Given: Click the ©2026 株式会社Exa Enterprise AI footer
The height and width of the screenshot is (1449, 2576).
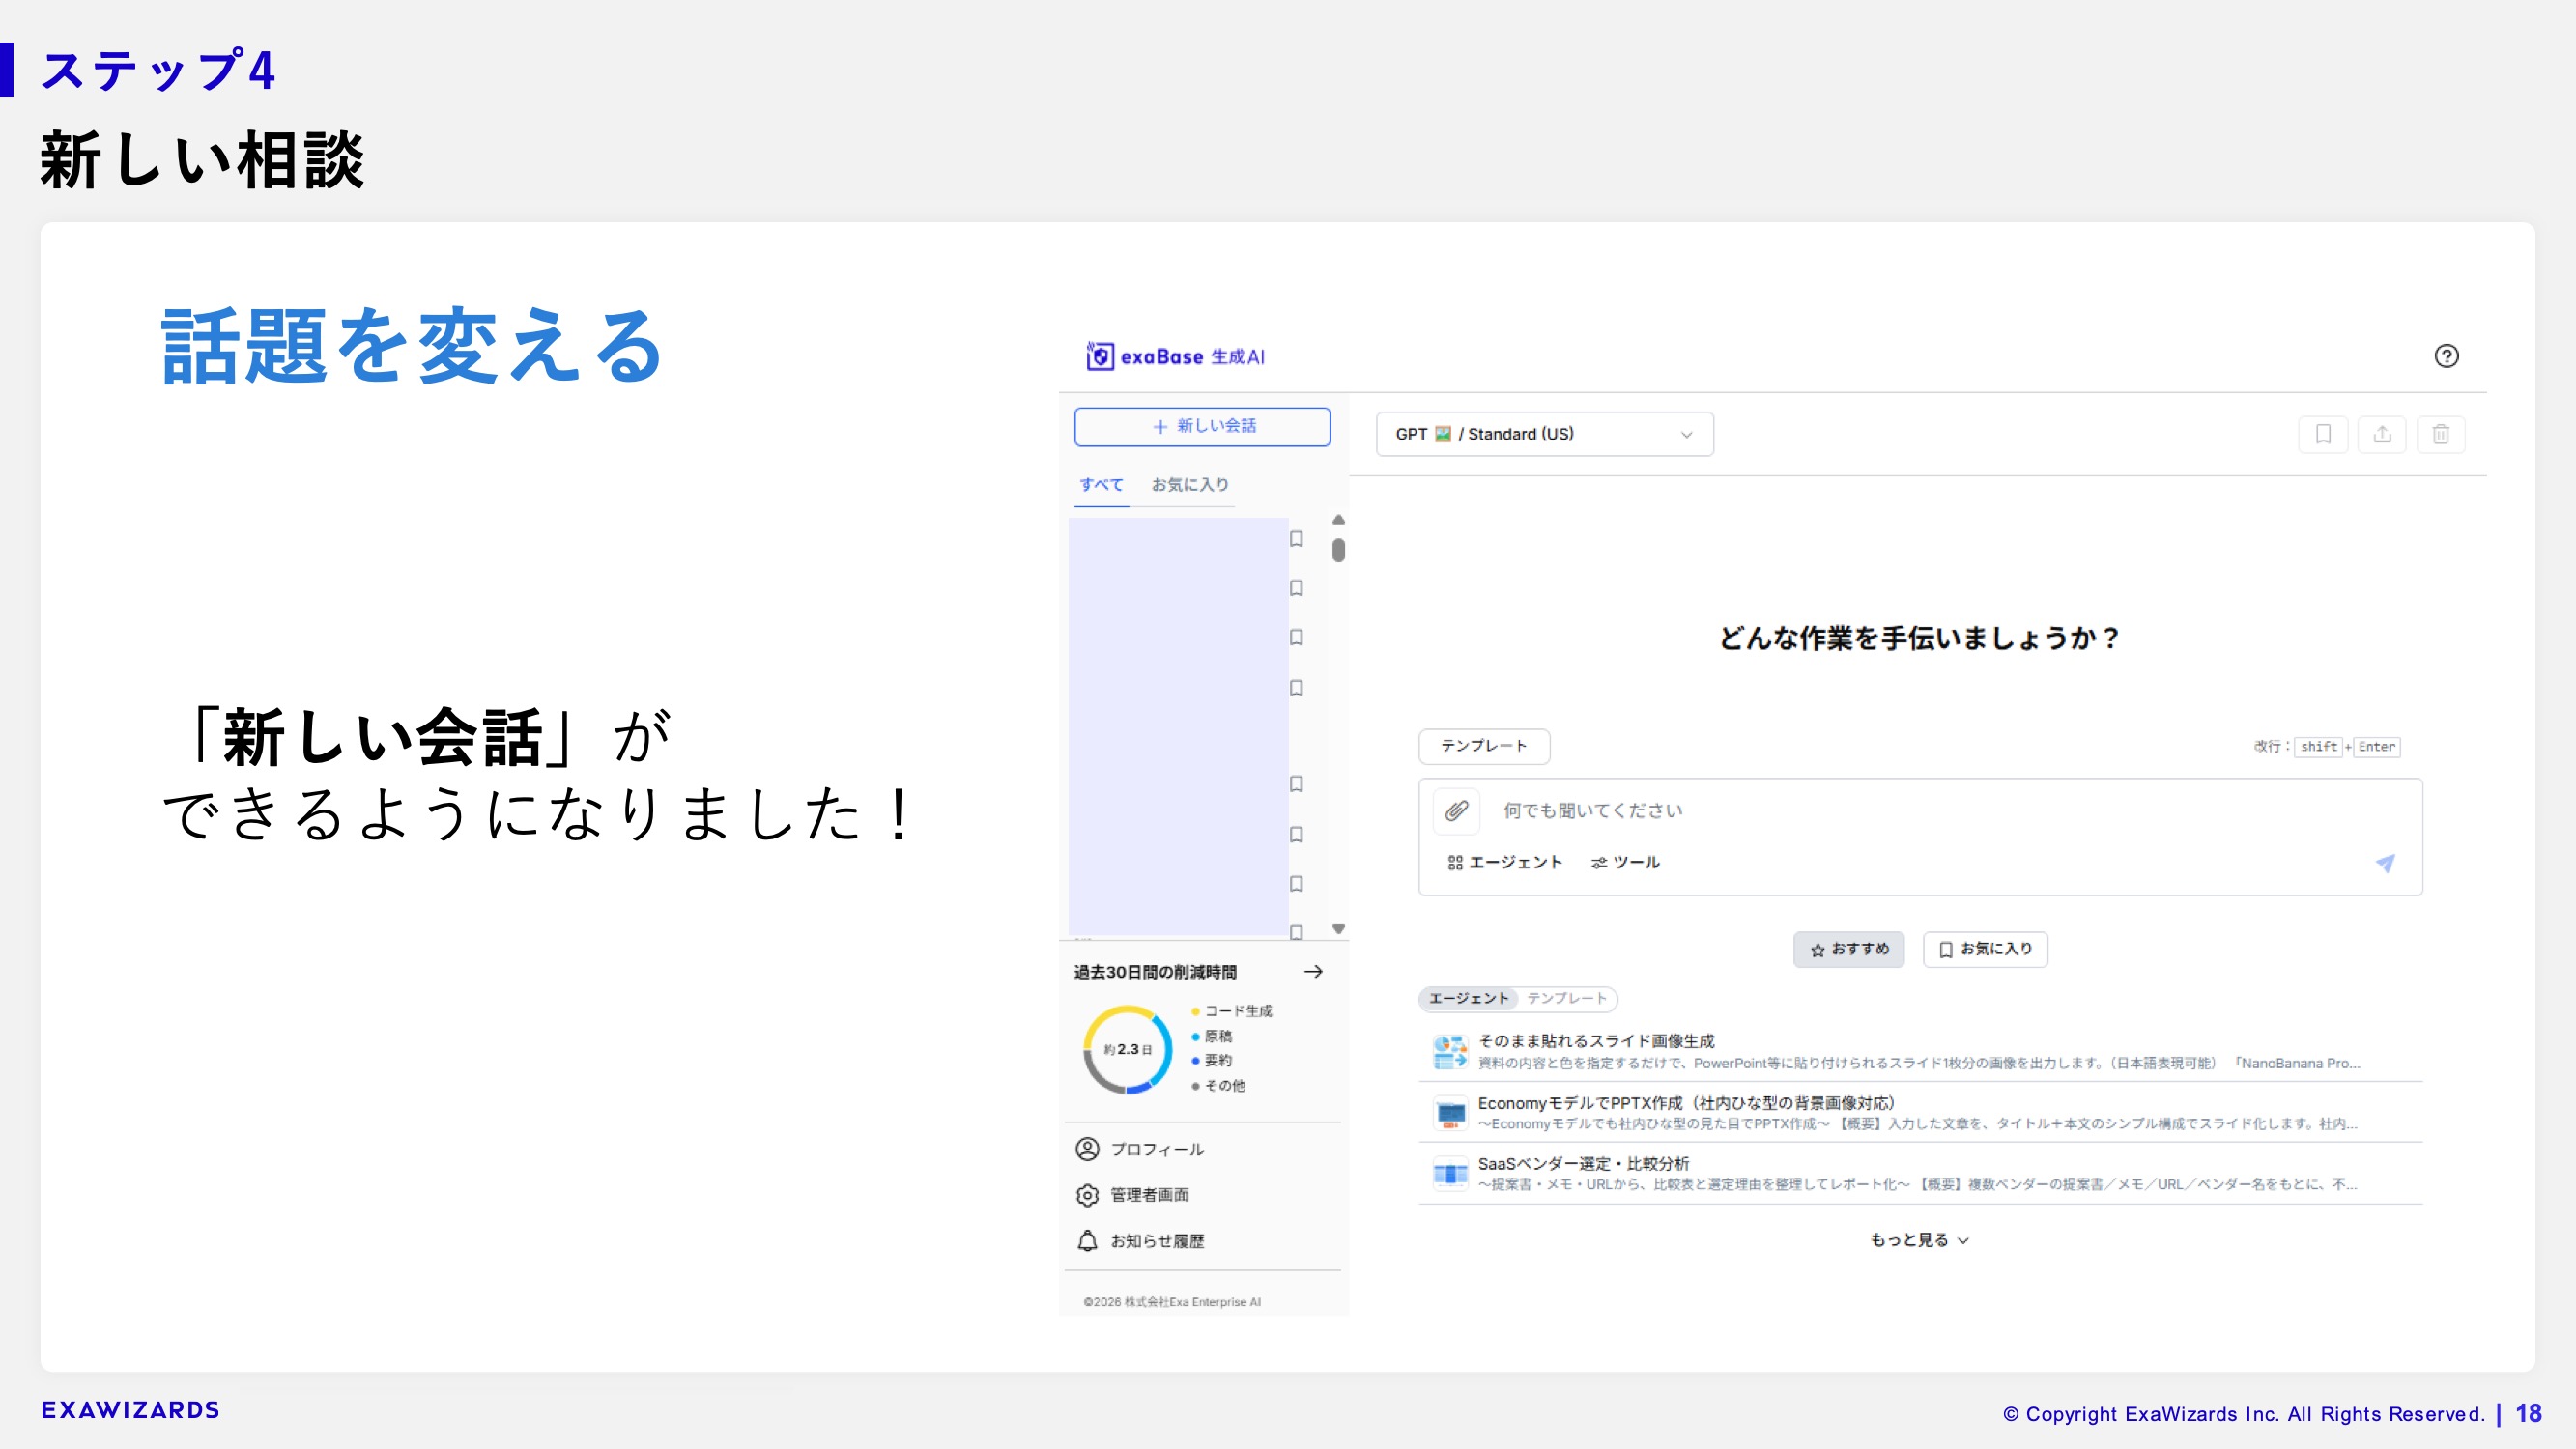Looking at the screenshot, I should click(1172, 1302).
